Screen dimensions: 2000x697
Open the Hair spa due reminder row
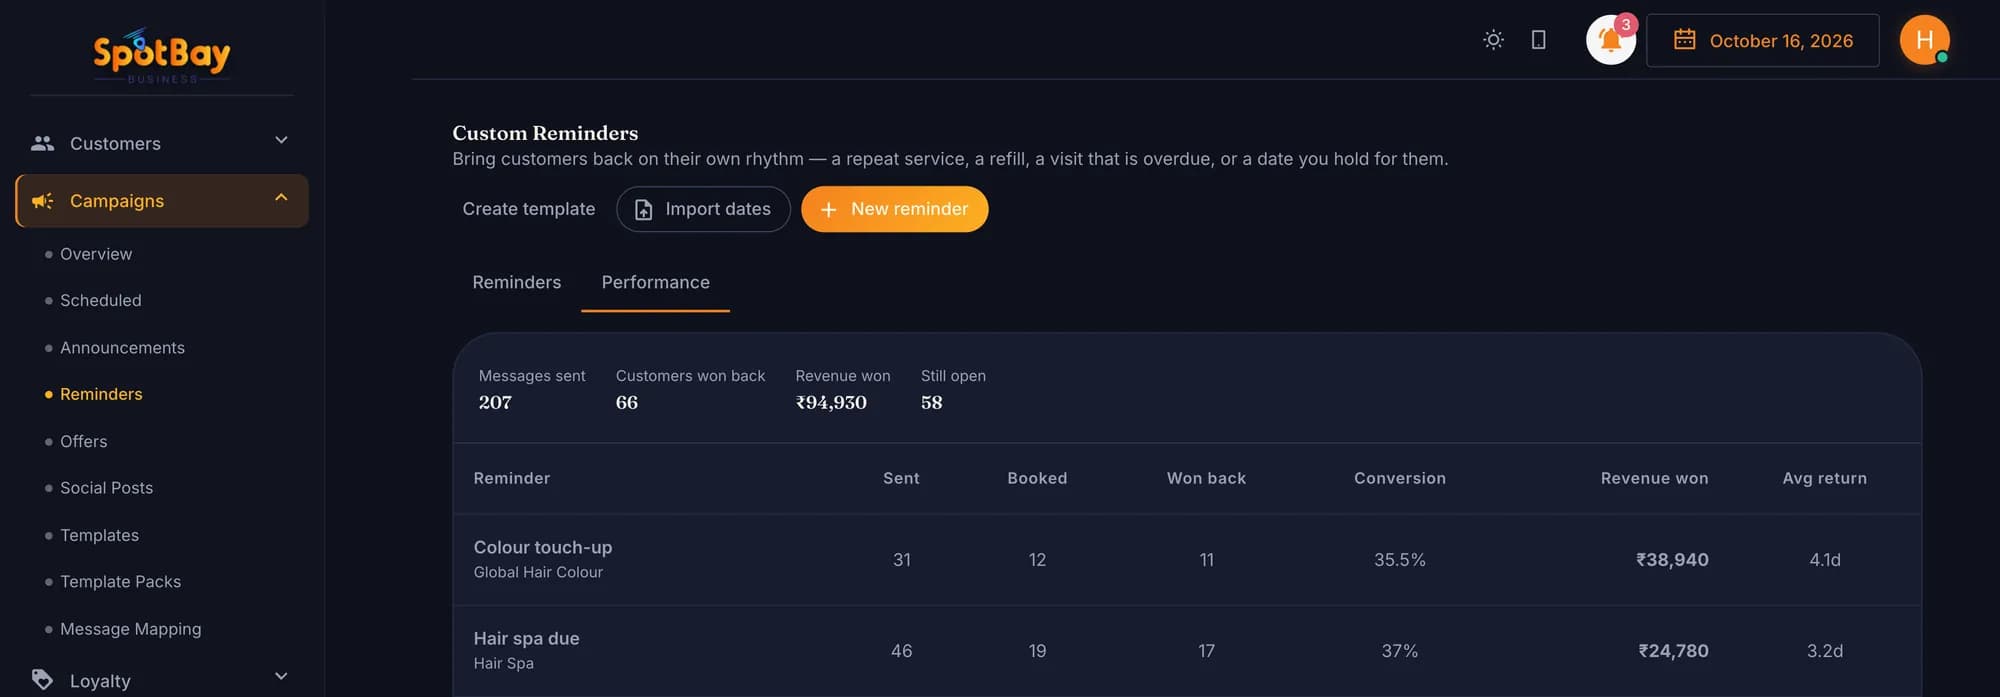click(x=1187, y=651)
